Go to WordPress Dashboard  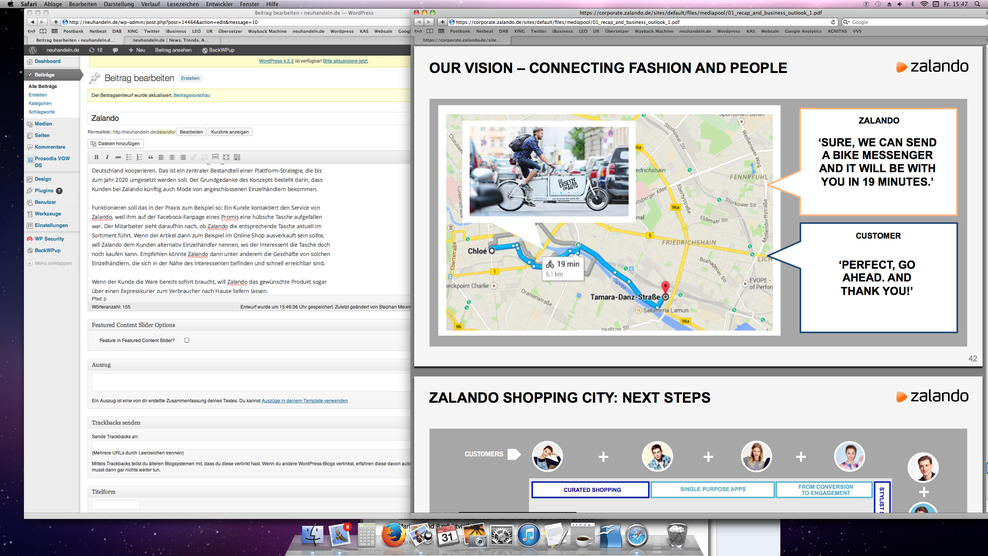pos(47,61)
